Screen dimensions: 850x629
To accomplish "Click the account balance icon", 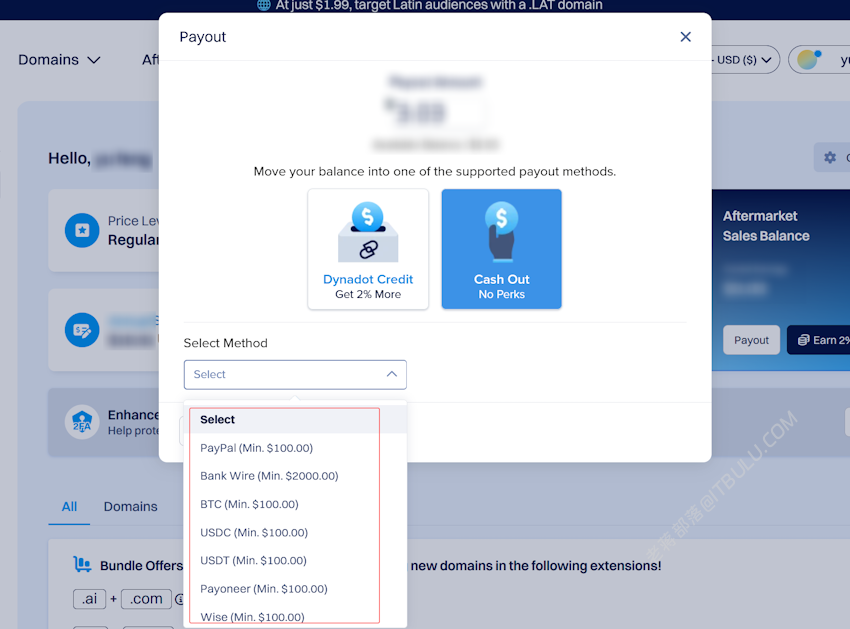I will tap(82, 330).
